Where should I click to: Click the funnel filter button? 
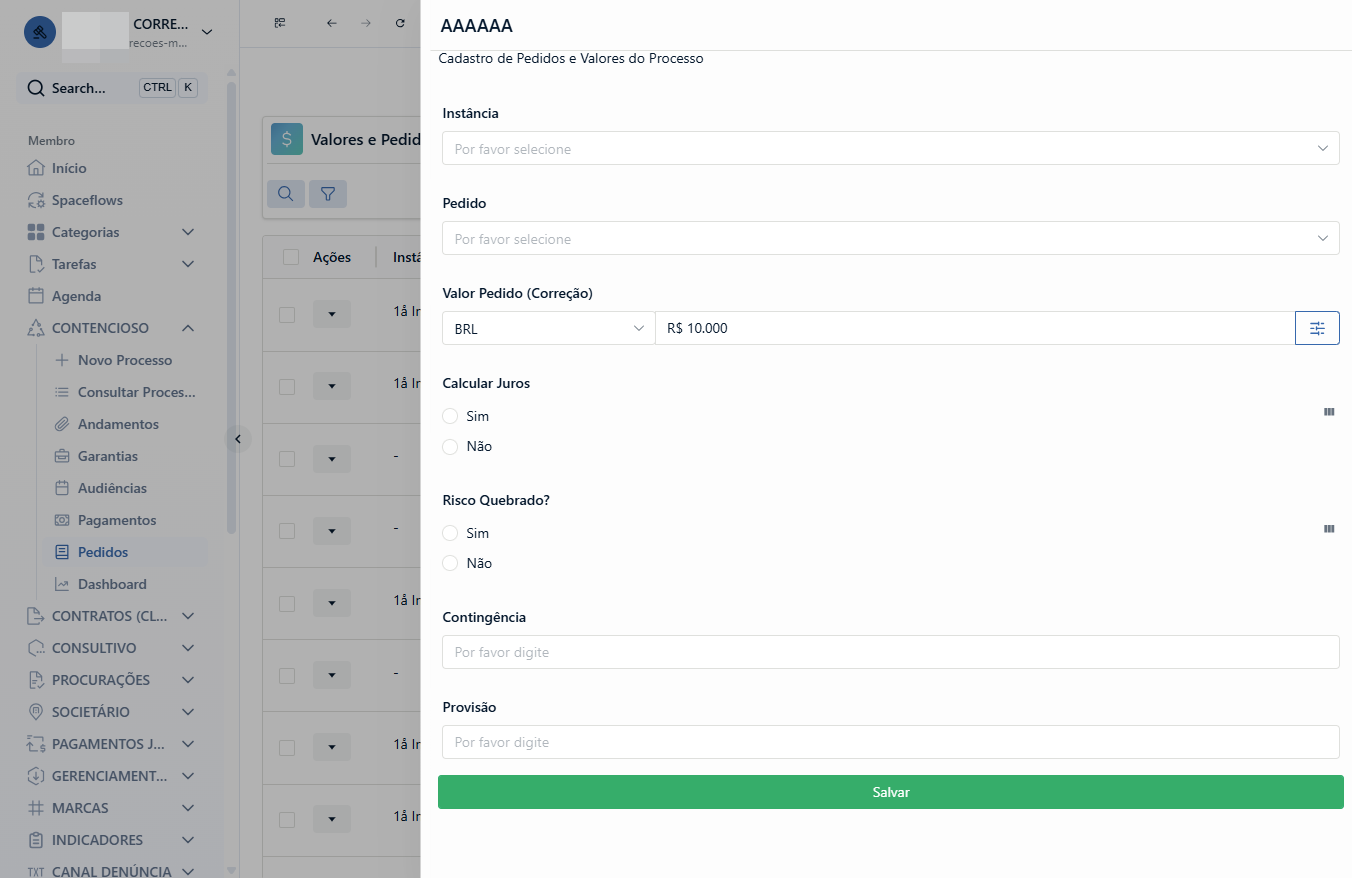(x=327, y=193)
